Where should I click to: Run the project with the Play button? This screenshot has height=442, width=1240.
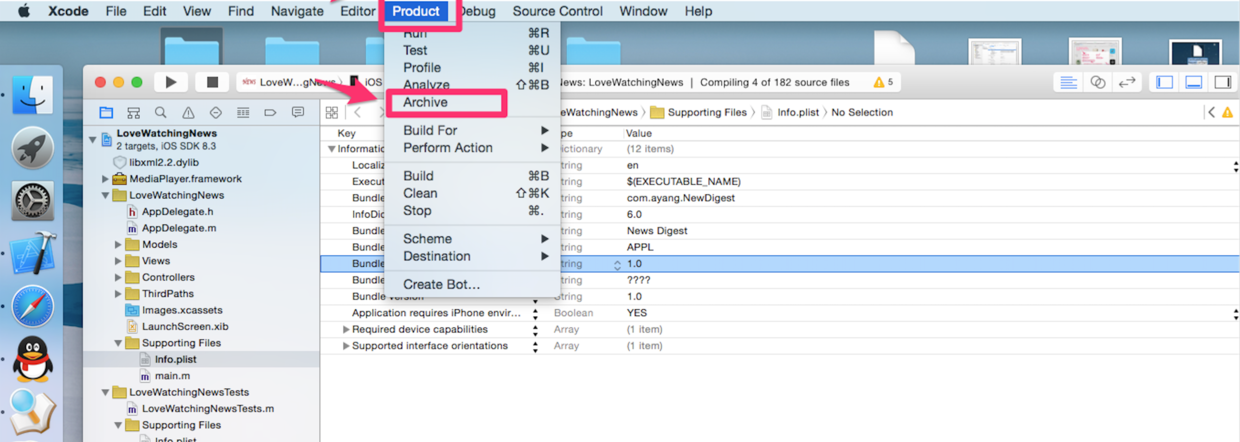pyautogui.click(x=171, y=82)
